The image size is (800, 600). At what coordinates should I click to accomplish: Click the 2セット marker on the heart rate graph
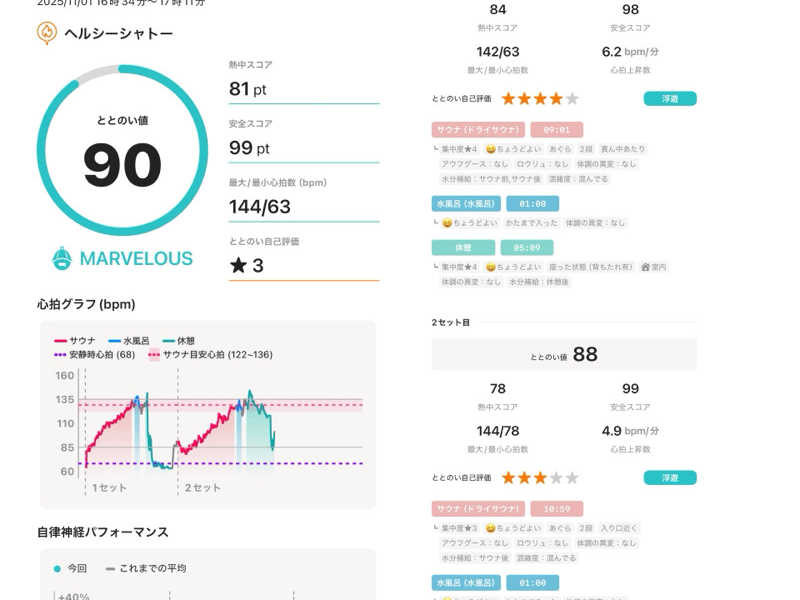[x=202, y=487]
